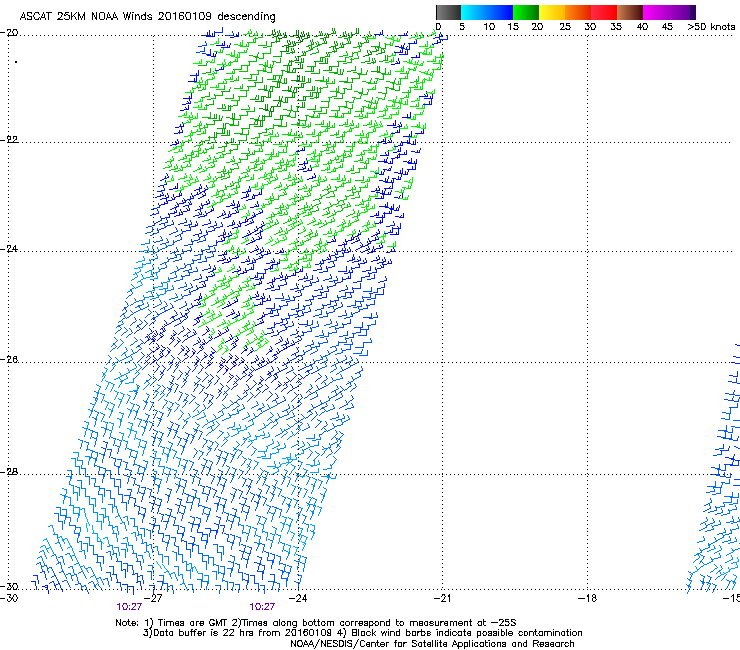Choose the purple 45-50 knots legend swatch
The image size is (740, 650).
(682, 12)
